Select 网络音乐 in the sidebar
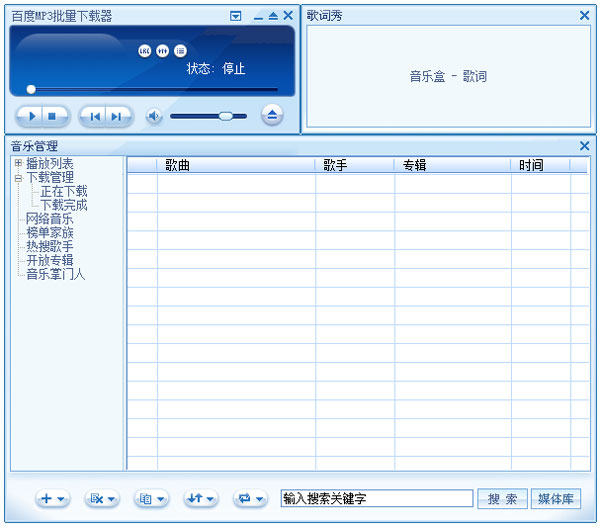 point(50,219)
